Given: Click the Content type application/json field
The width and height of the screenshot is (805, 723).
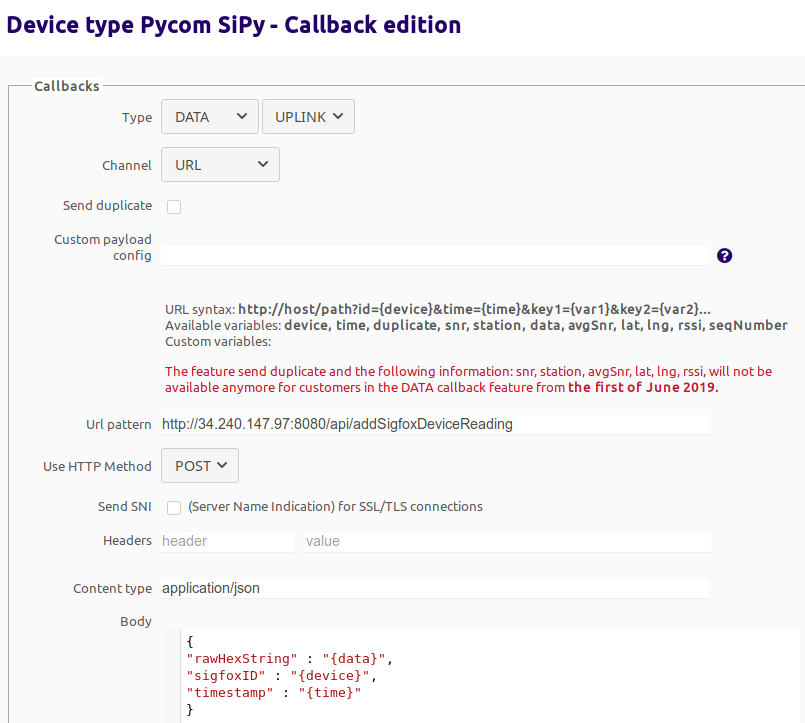Looking at the screenshot, I should point(434,588).
